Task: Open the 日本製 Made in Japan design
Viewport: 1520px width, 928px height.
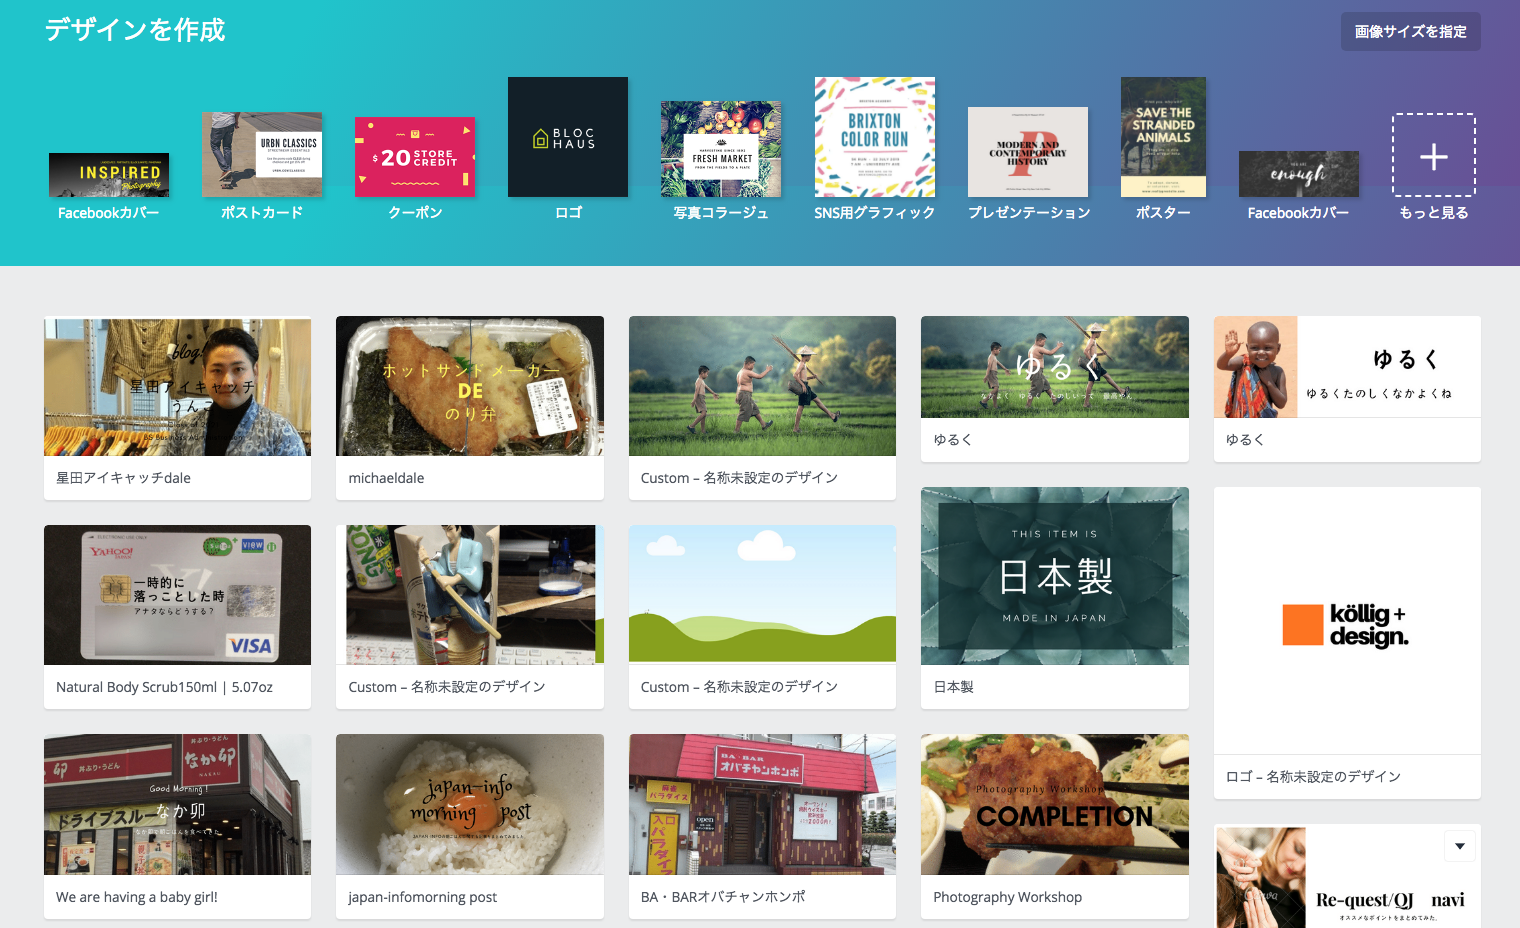Action: coord(1054,576)
